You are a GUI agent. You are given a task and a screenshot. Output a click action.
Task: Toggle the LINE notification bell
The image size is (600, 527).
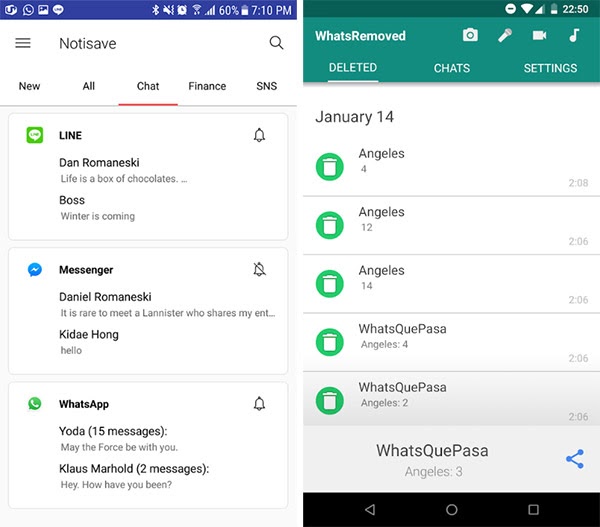[259, 135]
